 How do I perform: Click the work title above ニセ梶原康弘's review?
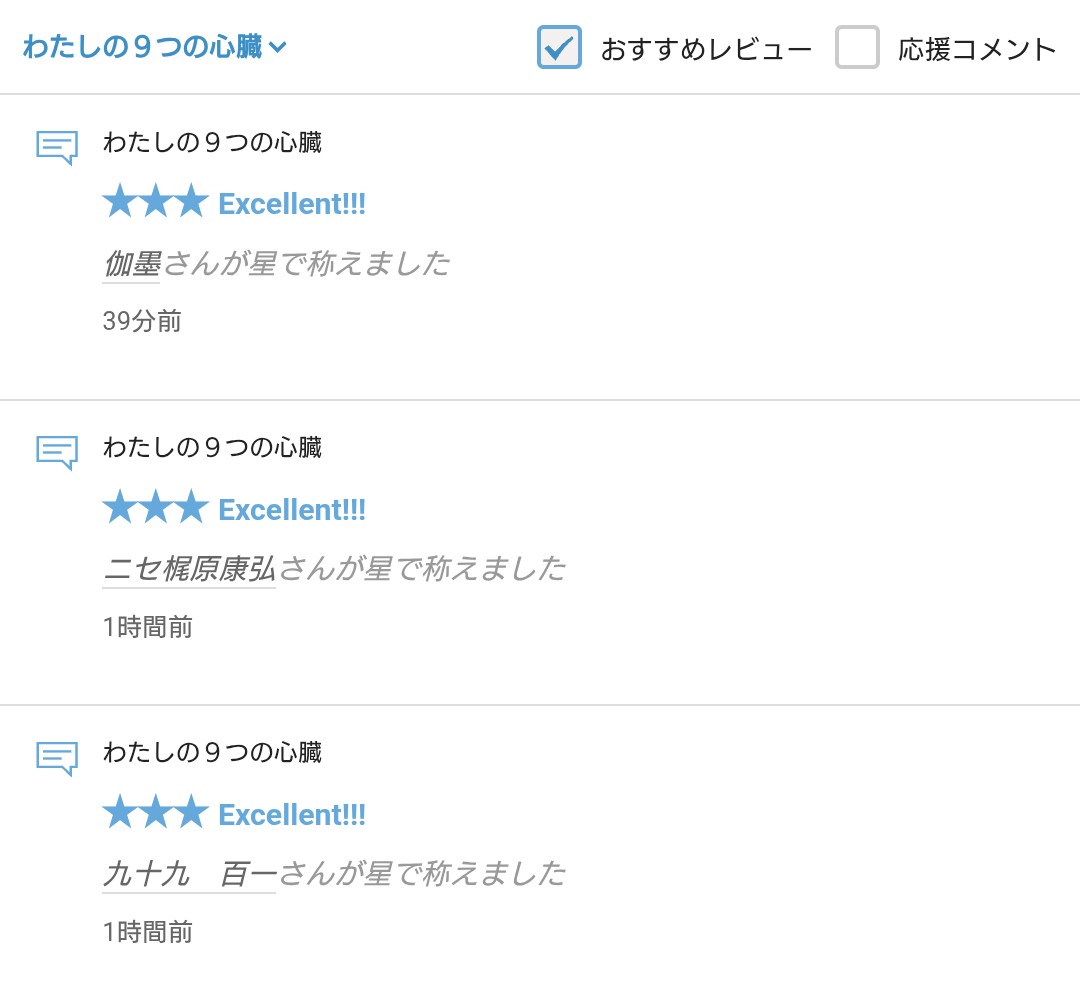[x=212, y=448]
